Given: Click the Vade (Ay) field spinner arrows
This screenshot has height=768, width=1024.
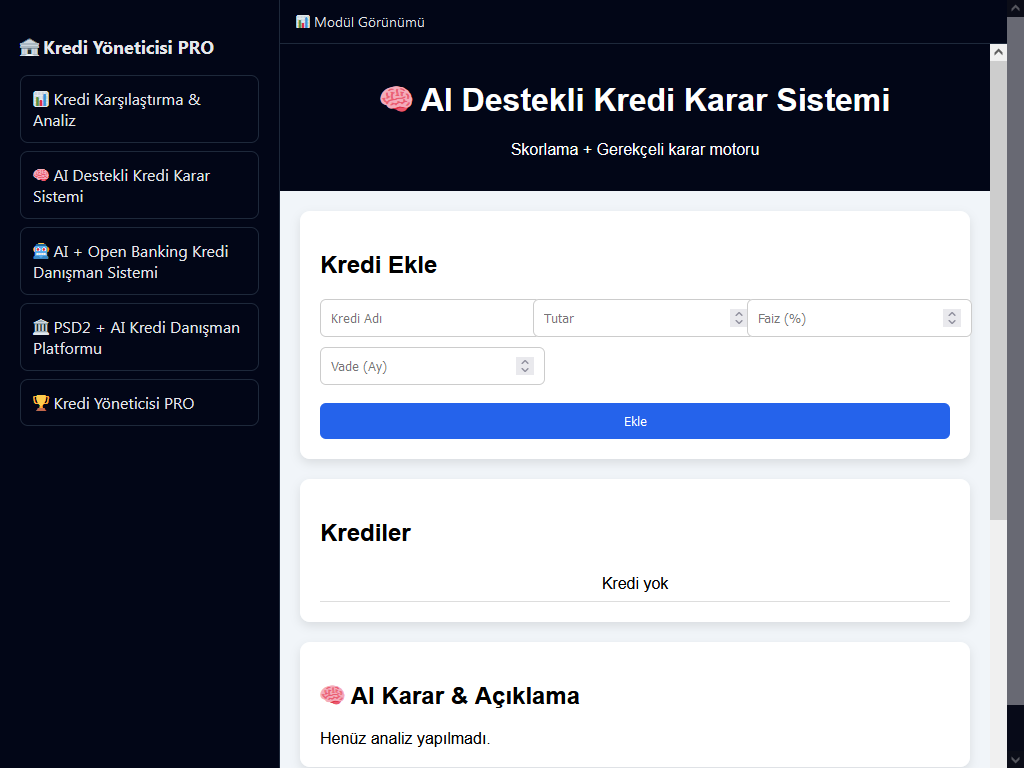Looking at the screenshot, I should (525, 366).
